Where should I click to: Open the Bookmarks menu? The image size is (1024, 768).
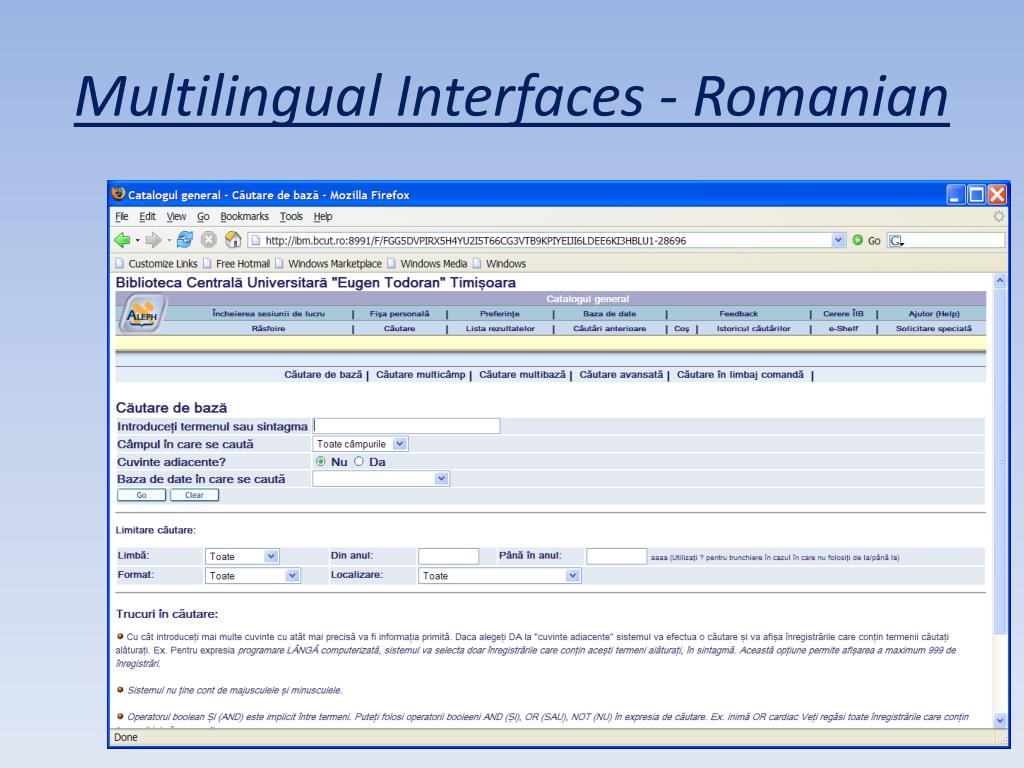point(246,217)
